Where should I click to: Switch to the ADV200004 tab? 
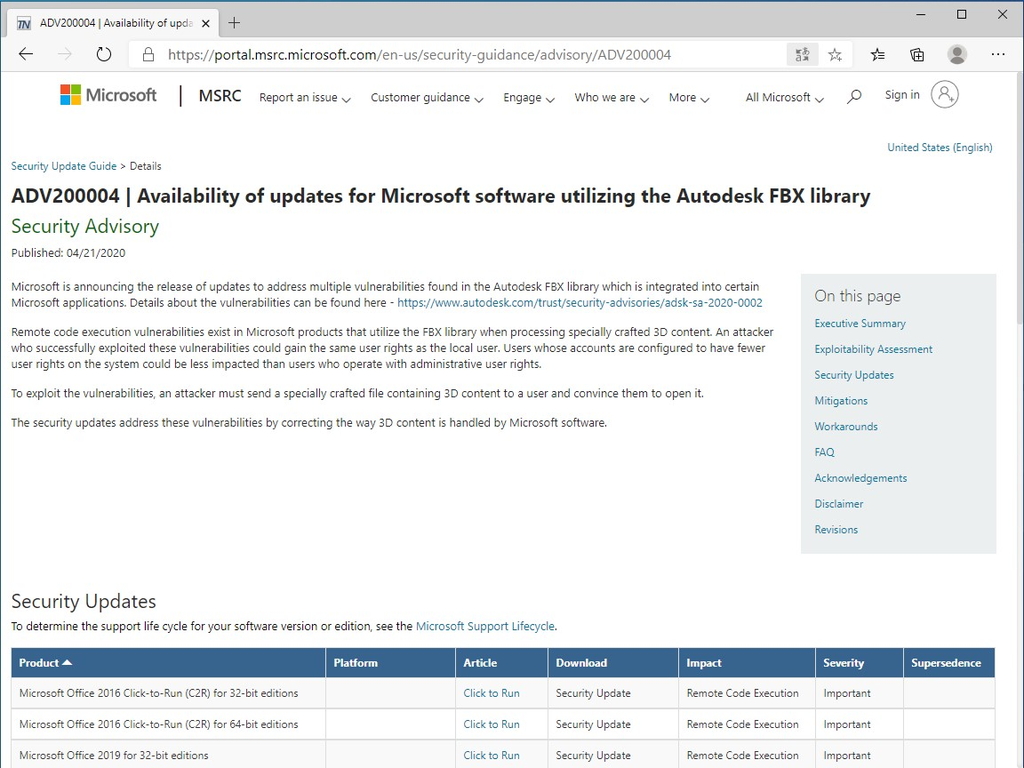point(112,22)
